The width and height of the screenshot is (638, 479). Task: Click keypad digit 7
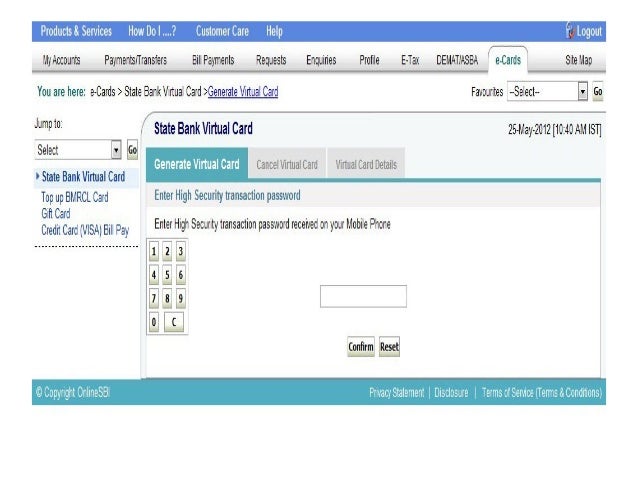(x=154, y=299)
